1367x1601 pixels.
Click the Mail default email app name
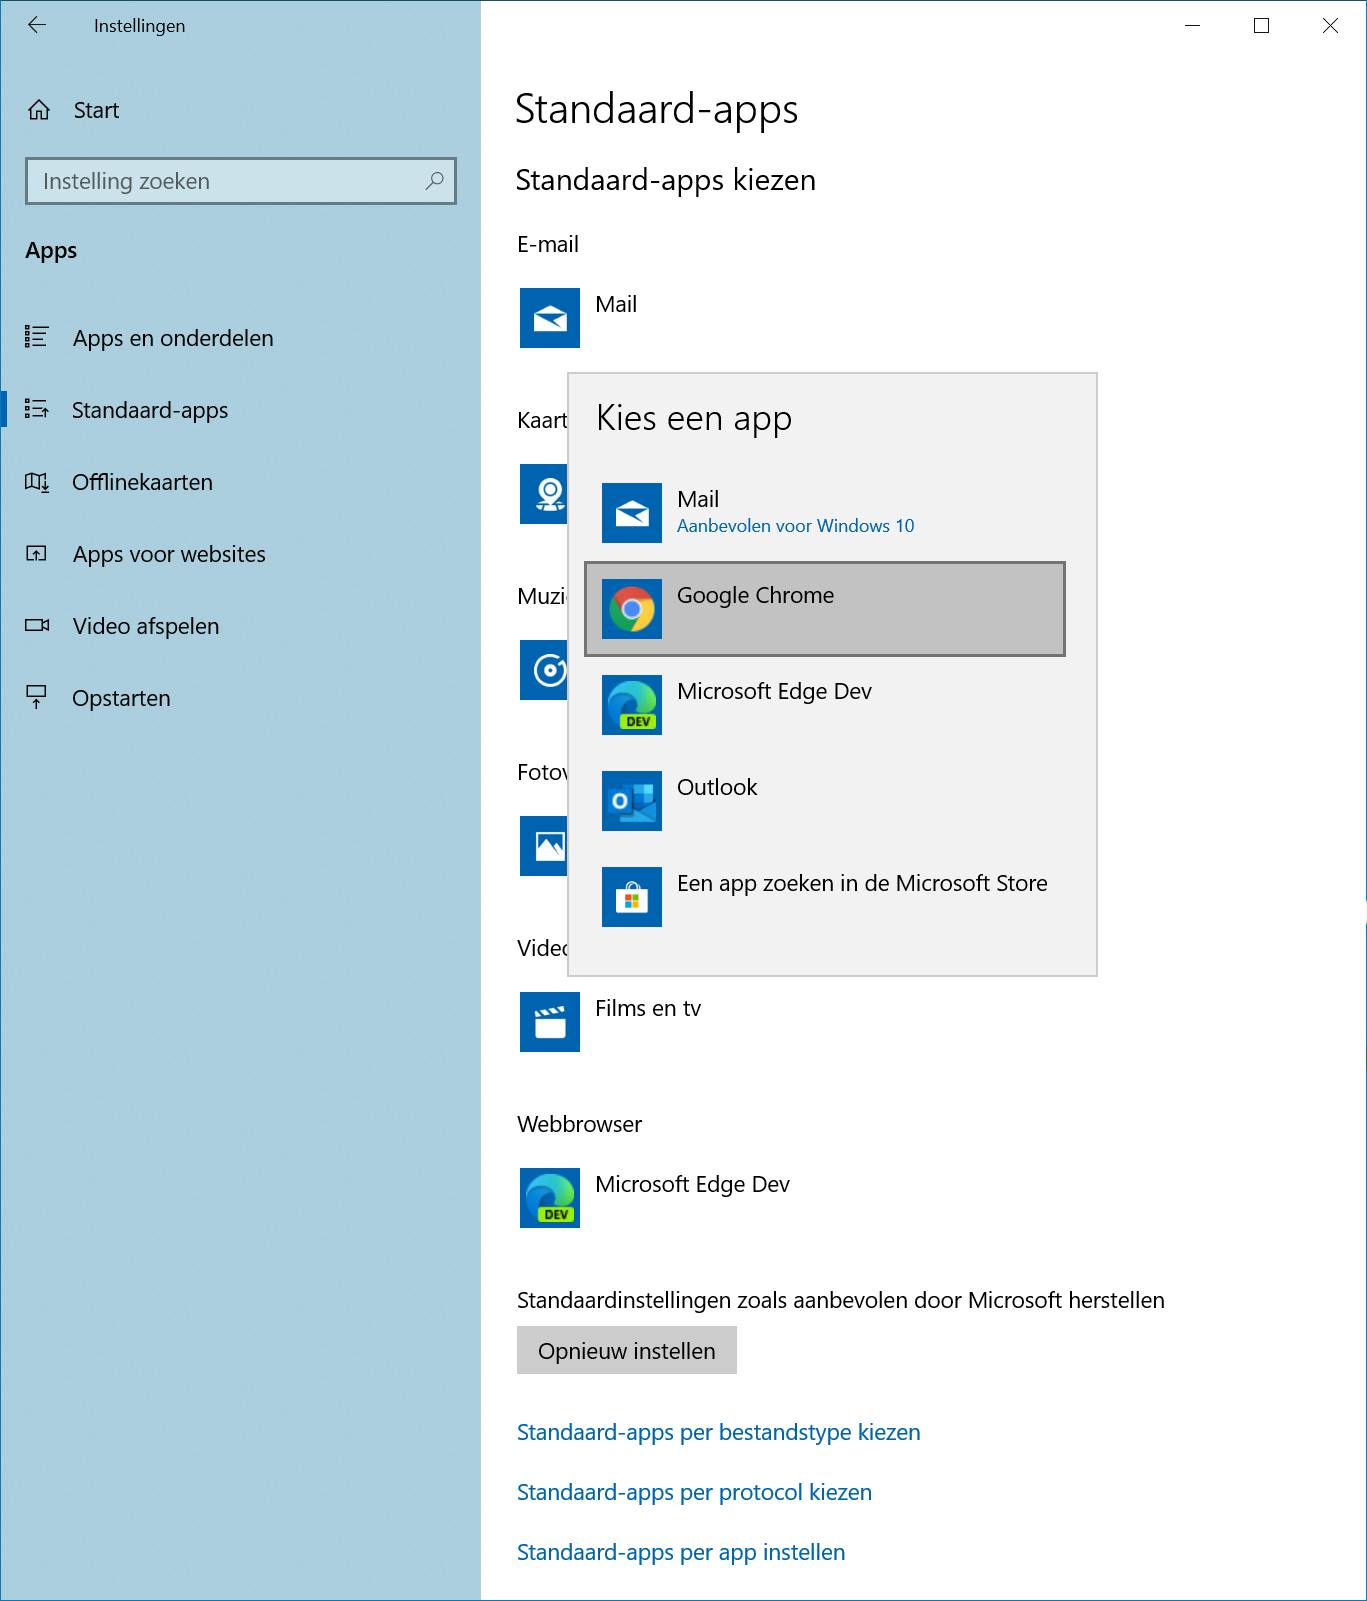pyautogui.click(x=616, y=304)
